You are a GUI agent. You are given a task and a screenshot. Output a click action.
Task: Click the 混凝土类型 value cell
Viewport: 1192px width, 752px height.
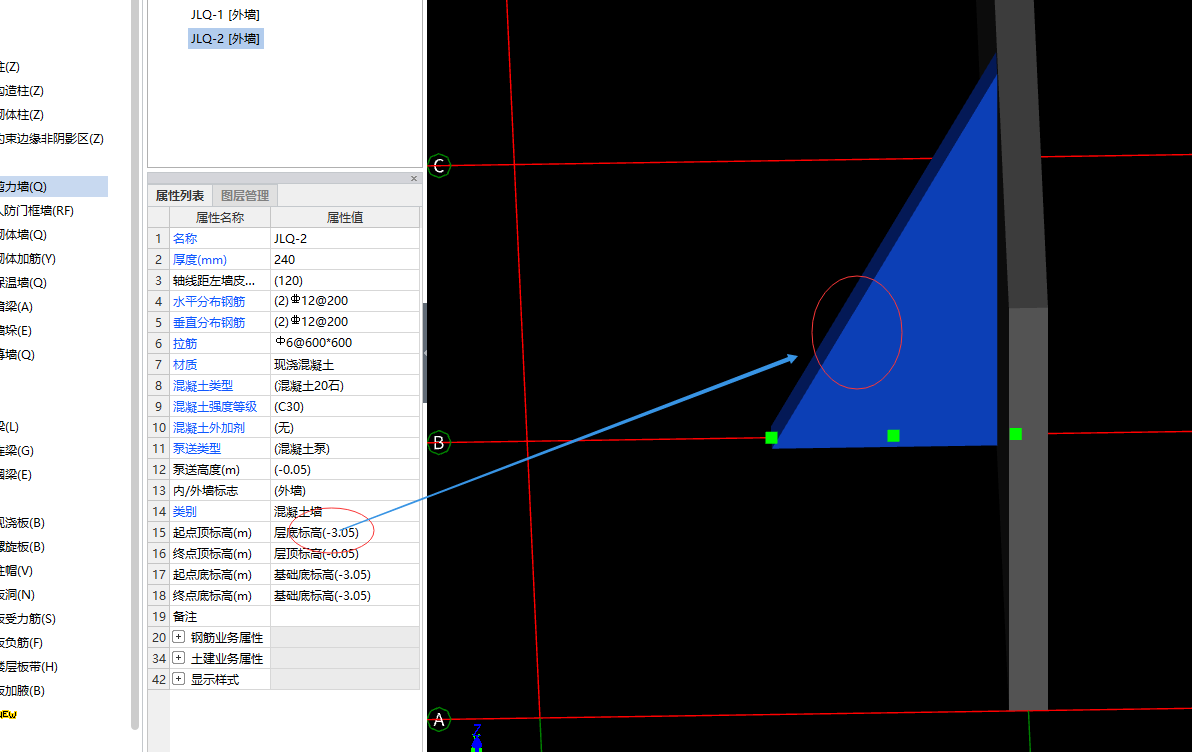point(344,386)
